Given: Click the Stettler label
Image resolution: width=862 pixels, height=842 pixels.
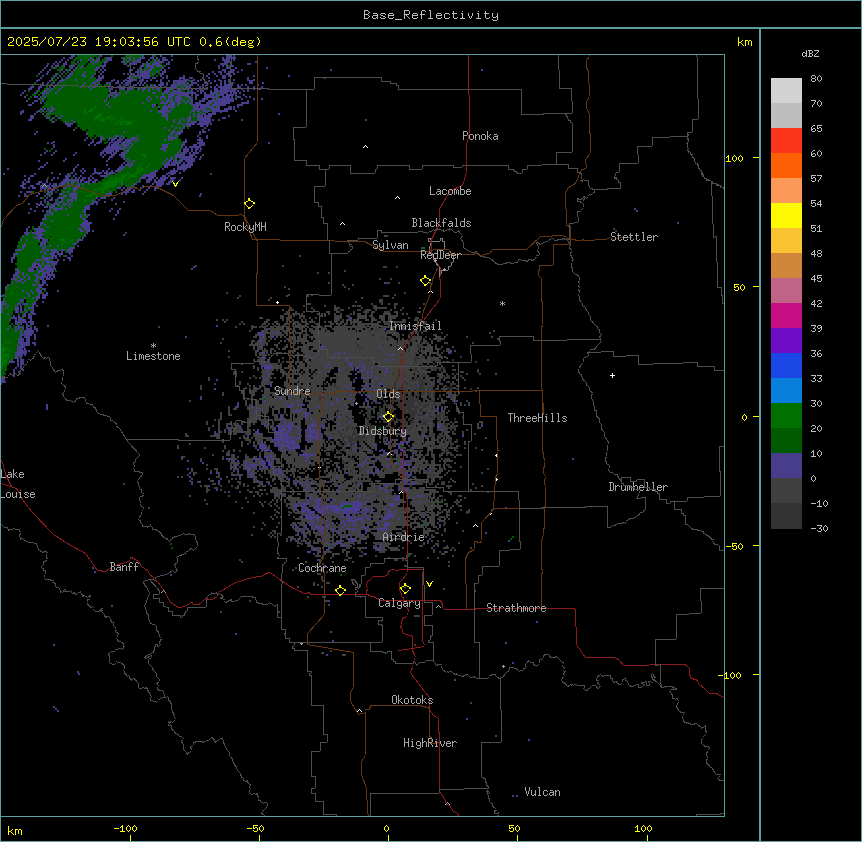Looking at the screenshot, I should [634, 237].
